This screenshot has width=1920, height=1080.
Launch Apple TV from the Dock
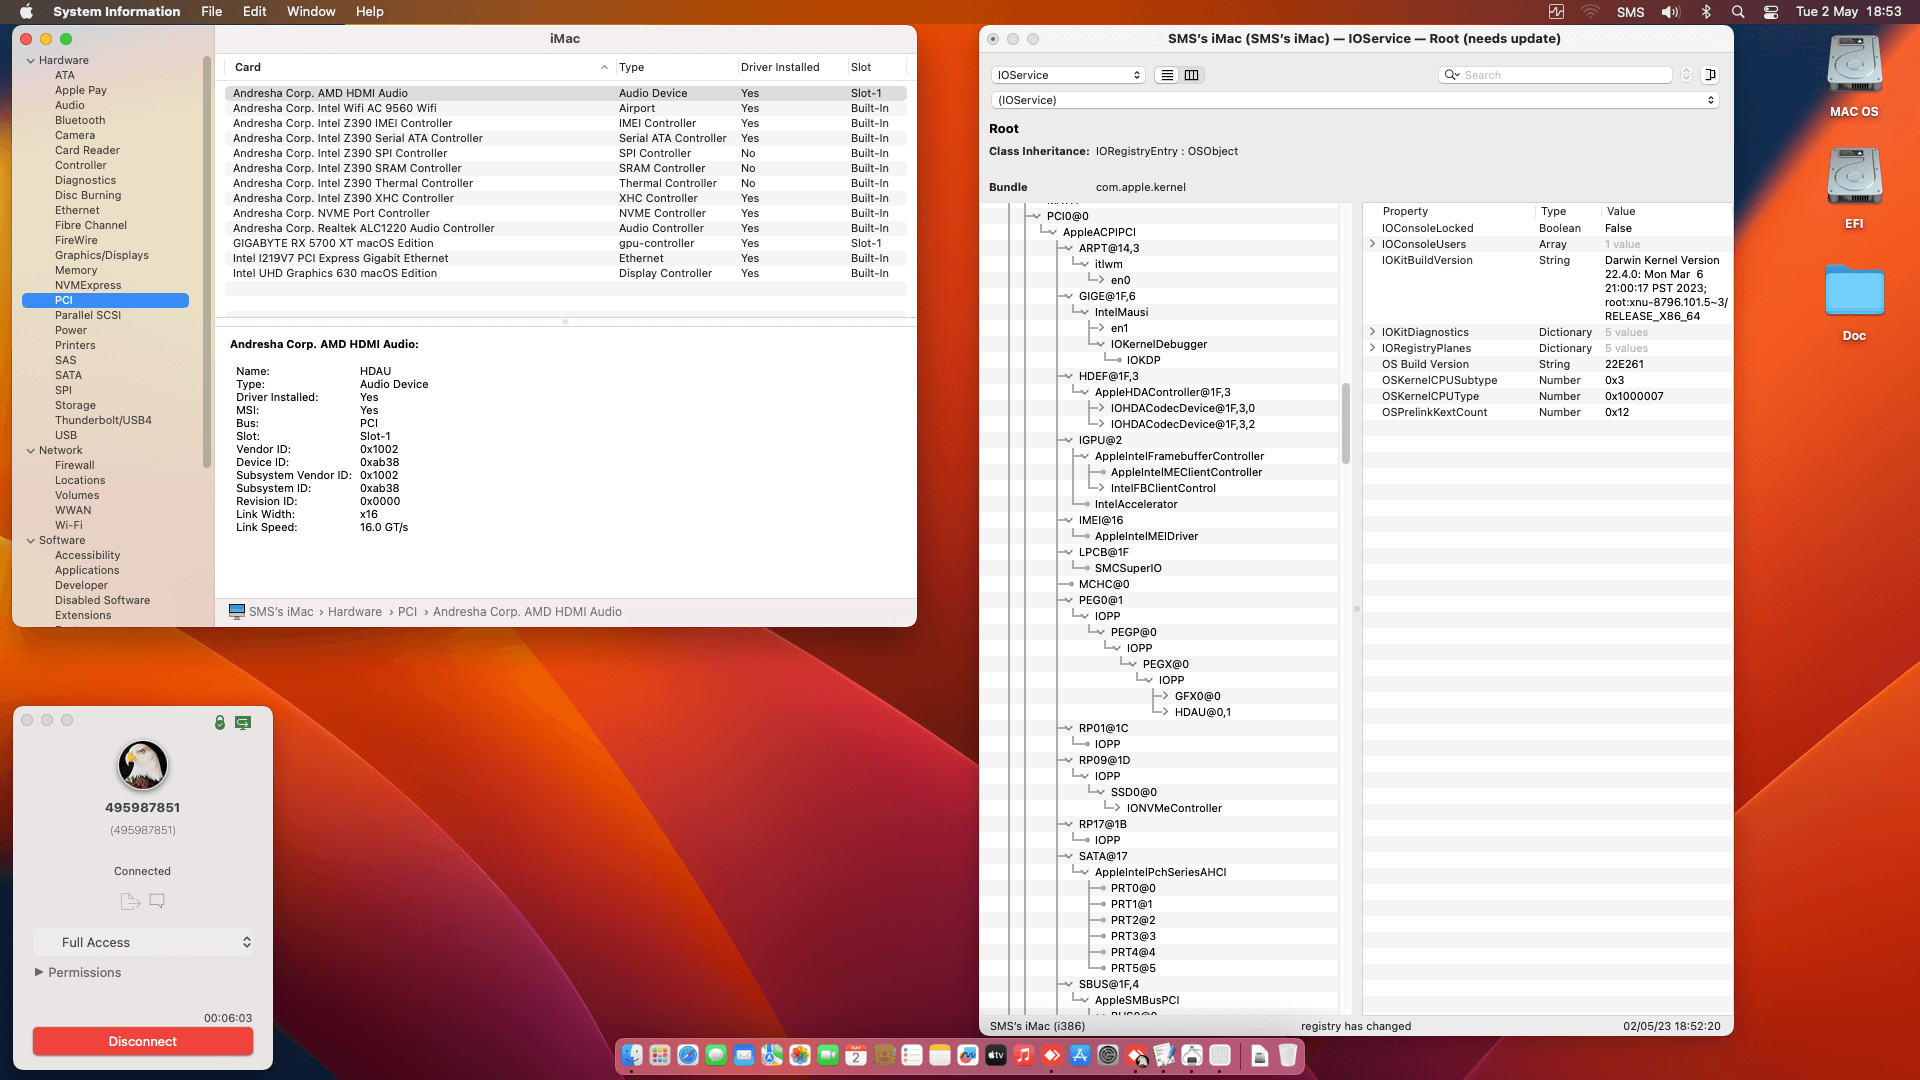[x=996, y=1055]
